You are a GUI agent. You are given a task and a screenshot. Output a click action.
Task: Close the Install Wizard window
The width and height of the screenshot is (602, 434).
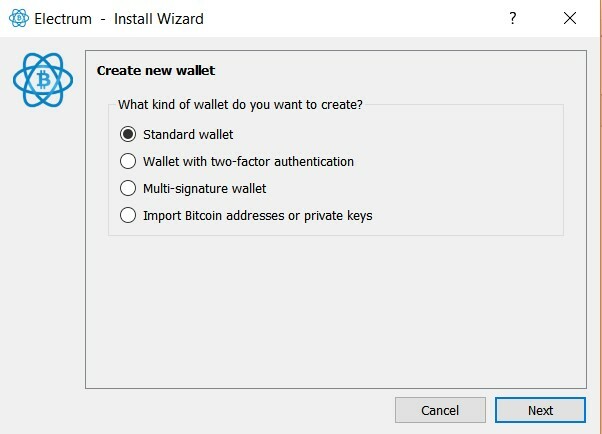(x=570, y=18)
